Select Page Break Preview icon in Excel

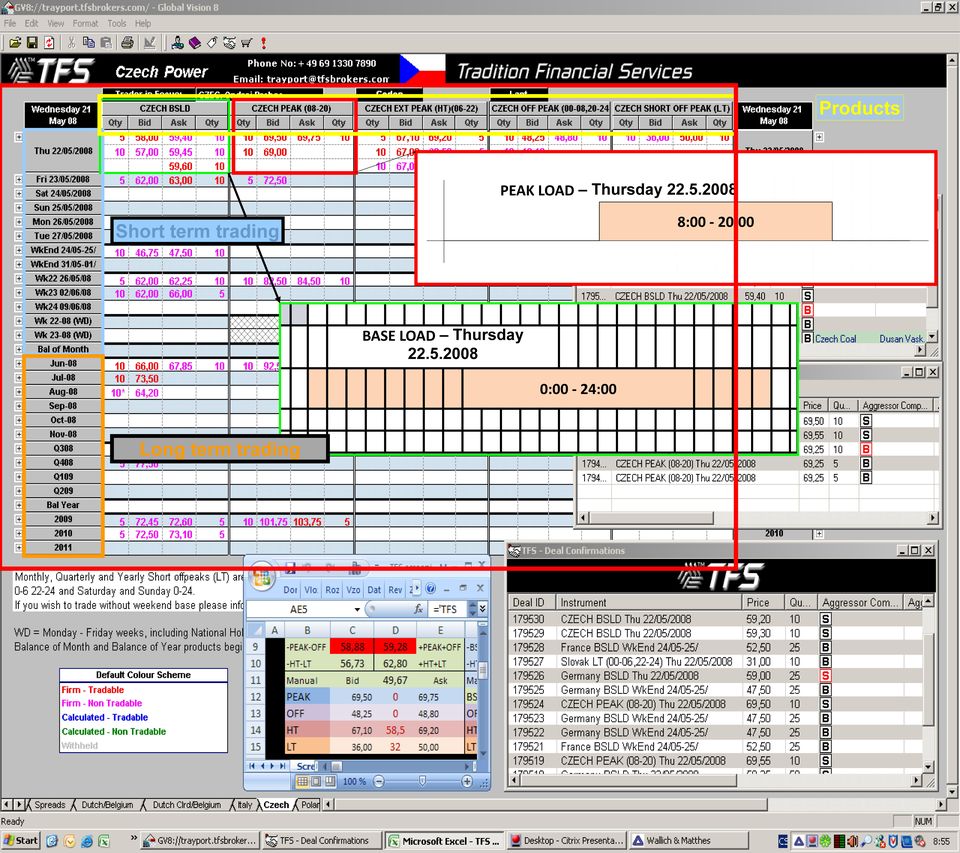(330, 781)
